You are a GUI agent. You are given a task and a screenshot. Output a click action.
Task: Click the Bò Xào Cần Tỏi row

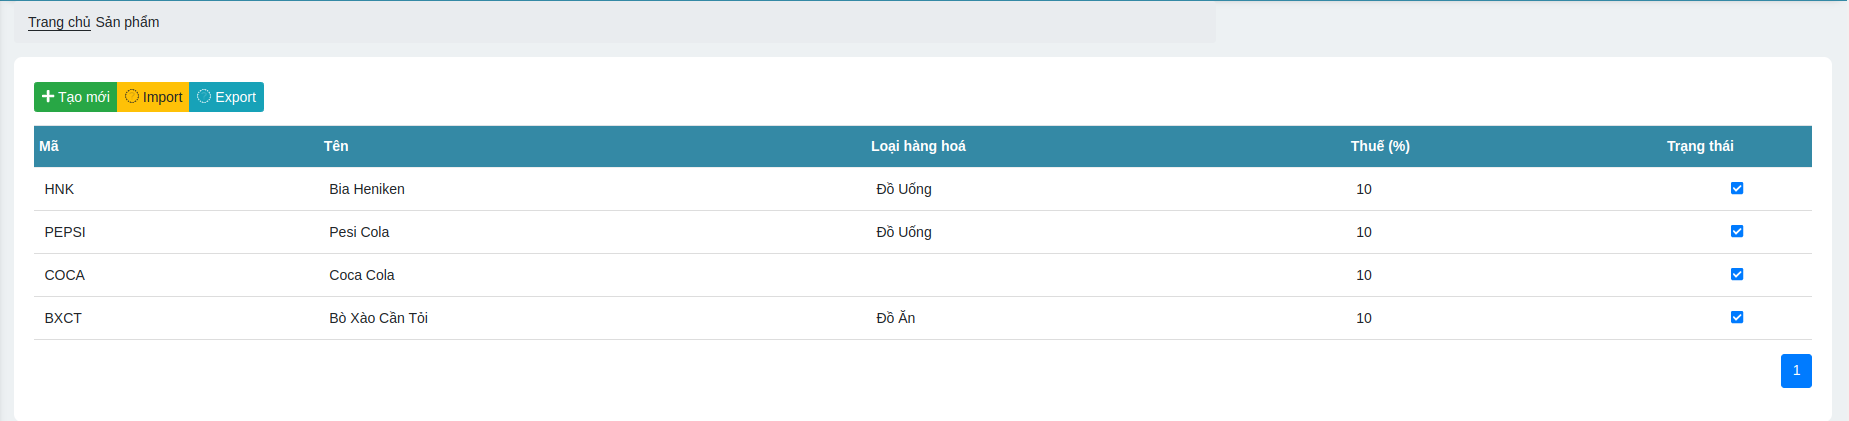tap(378, 318)
